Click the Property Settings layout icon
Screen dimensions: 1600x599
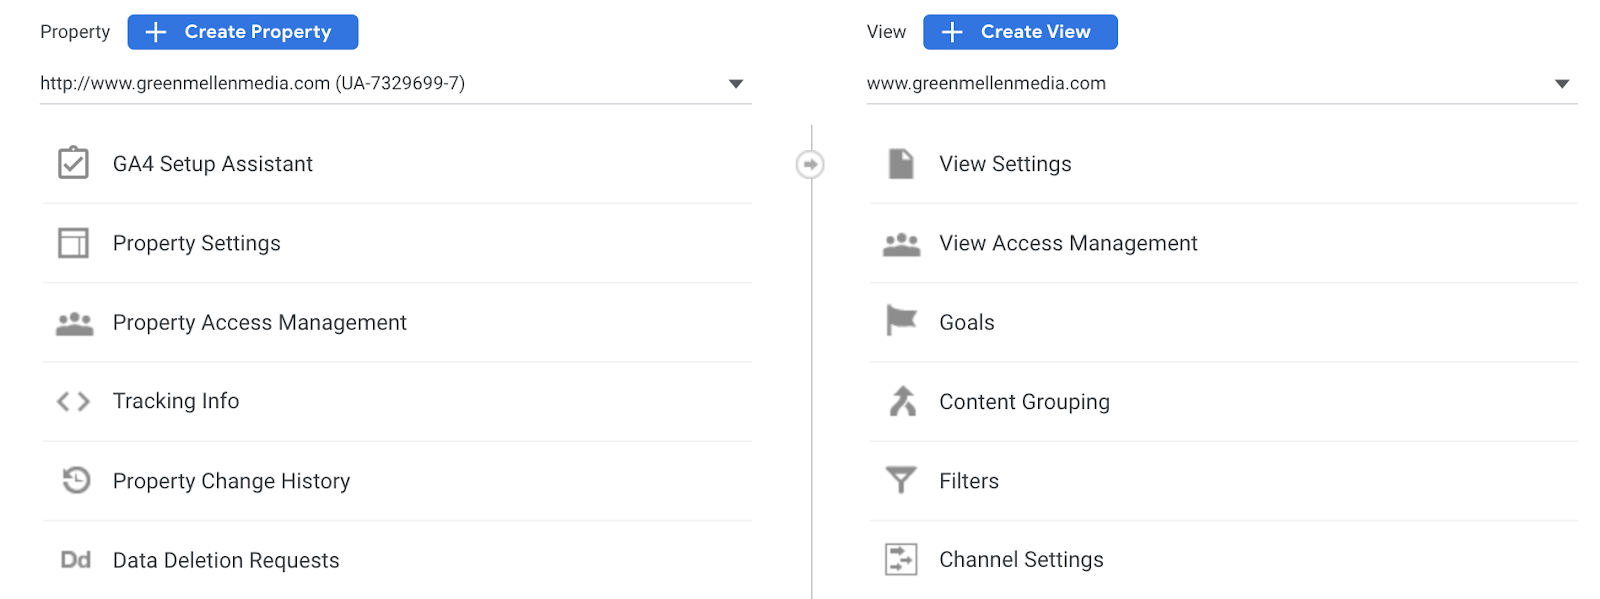point(73,243)
